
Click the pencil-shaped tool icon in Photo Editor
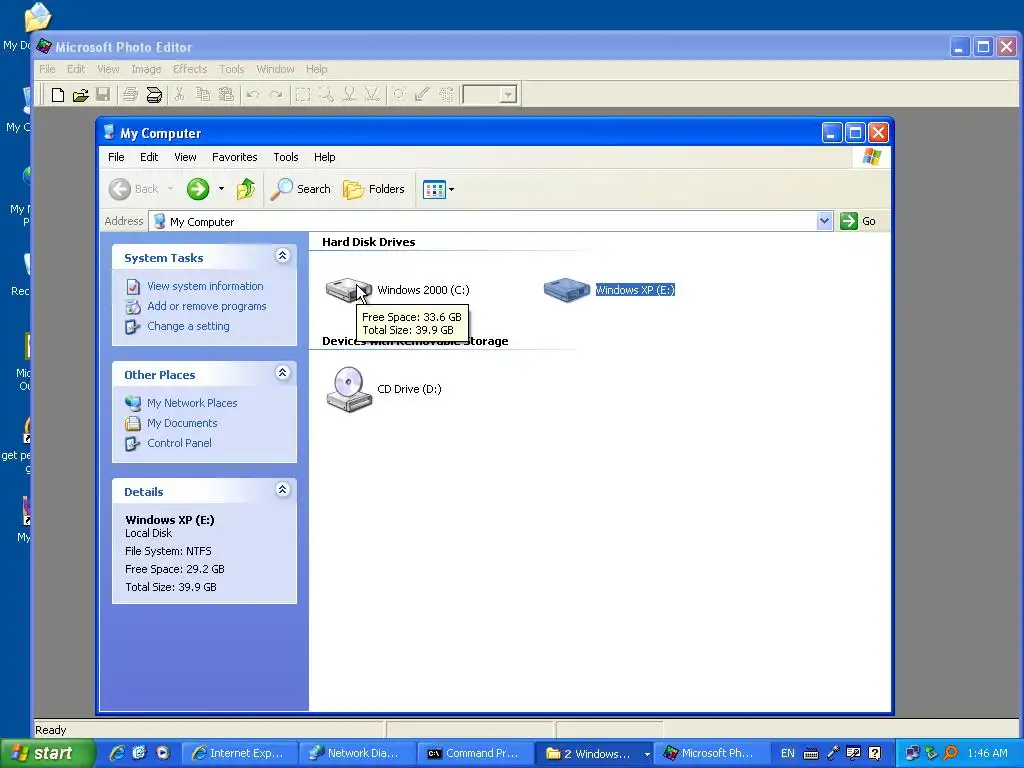pos(423,95)
